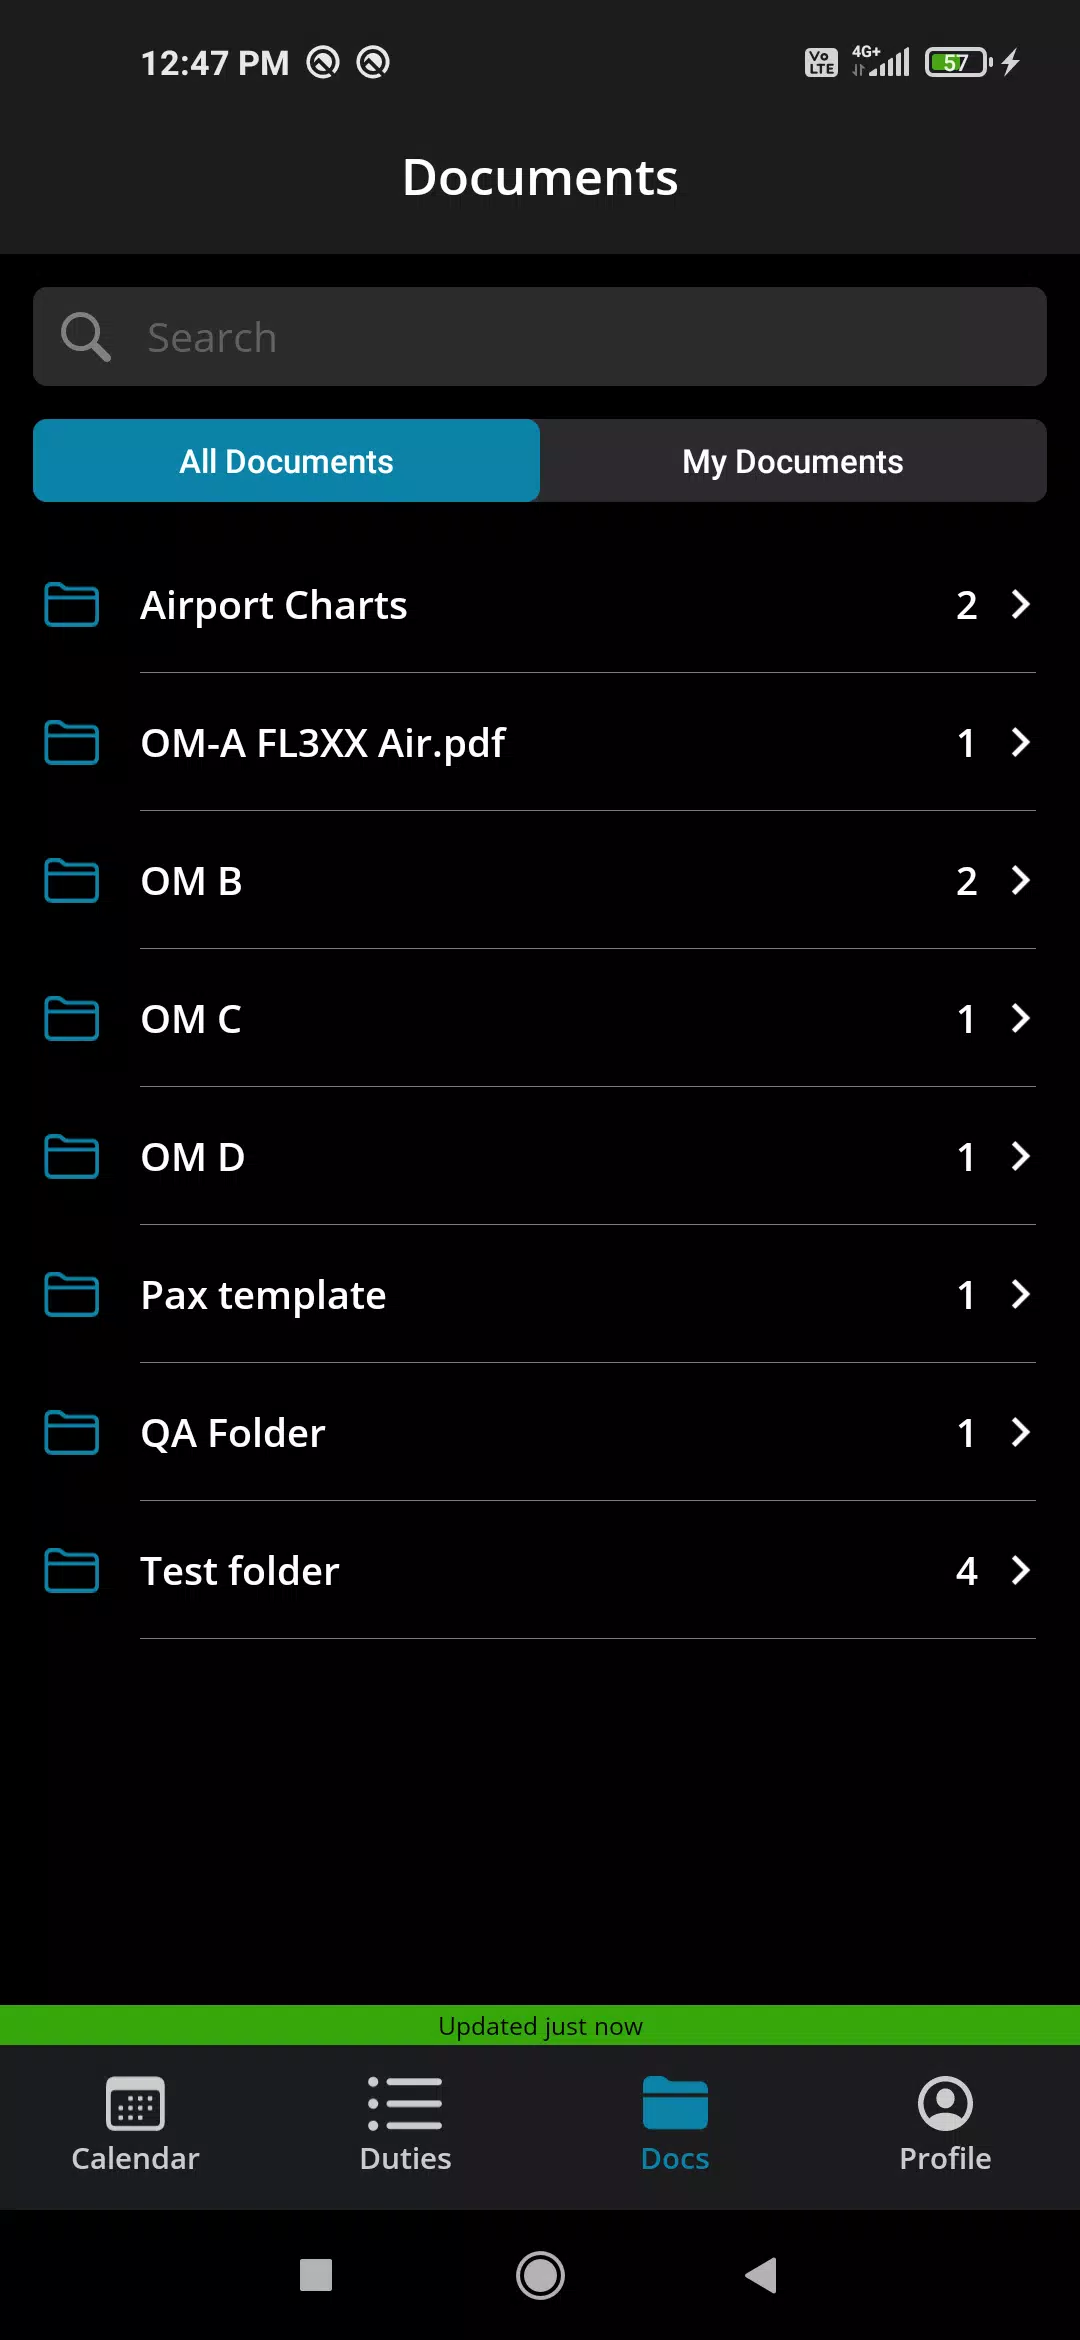Tap the Updated just now status bar
The image size is (1080, 2340).
tap(540, 2025)
